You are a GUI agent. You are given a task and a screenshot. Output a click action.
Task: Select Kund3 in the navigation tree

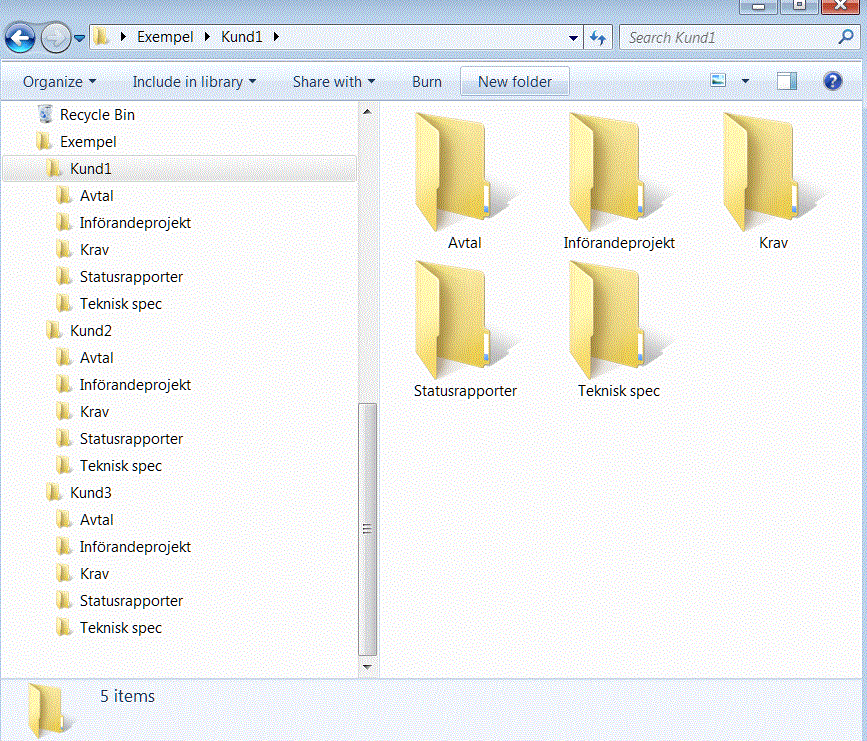[91, 493]
